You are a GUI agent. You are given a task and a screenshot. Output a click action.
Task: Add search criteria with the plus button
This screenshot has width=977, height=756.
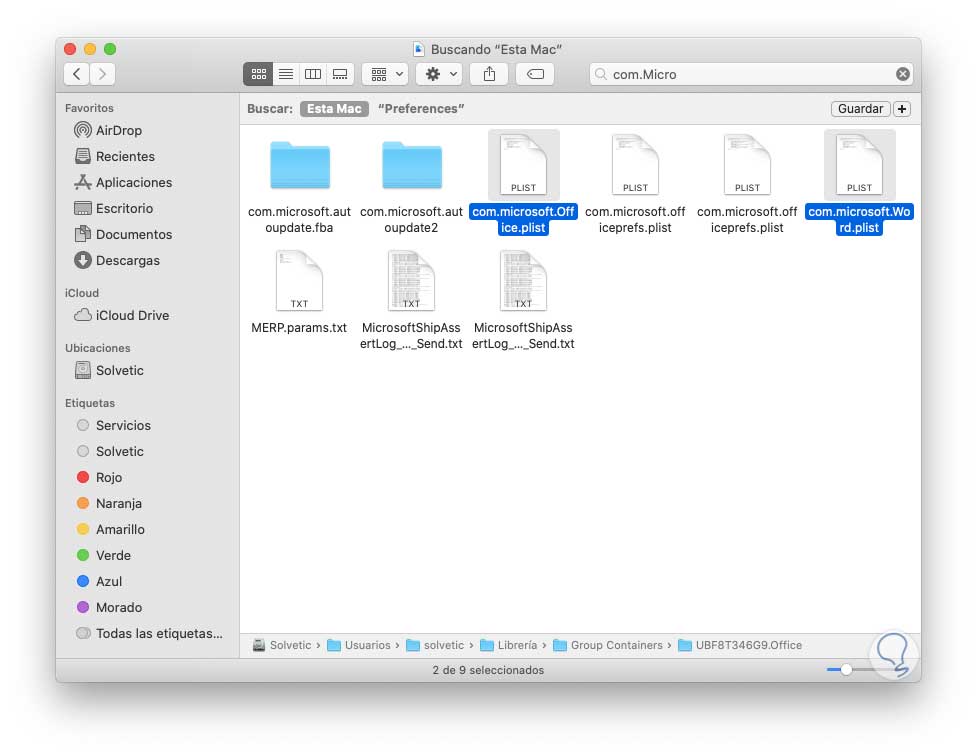(x=902, y=108)
